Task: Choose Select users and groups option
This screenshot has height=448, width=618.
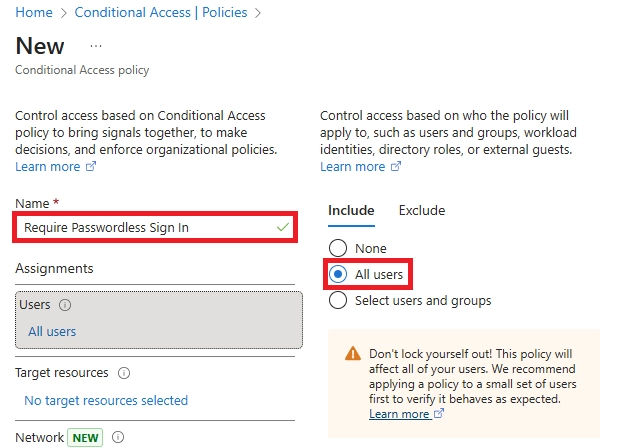Action: [x=338, y=300]
